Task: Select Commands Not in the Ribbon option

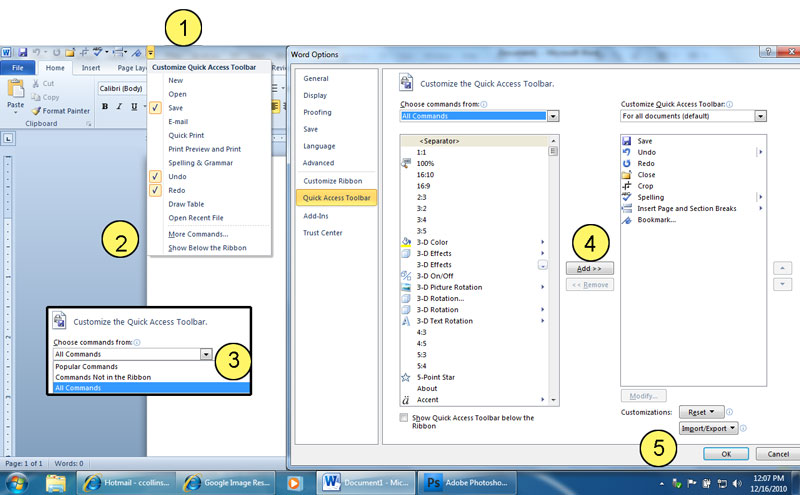Action: coord(103,377)
